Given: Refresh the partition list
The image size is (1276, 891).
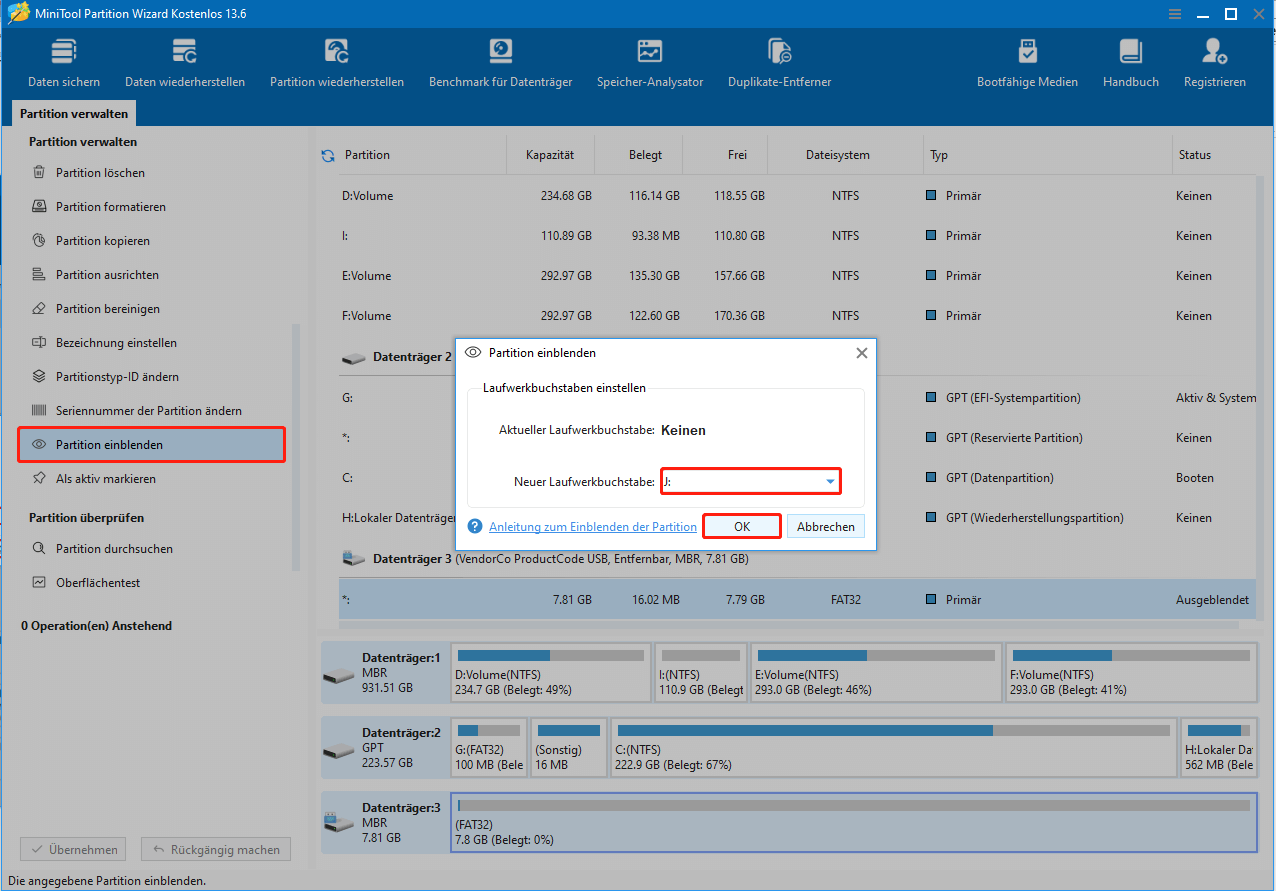Looking at the screenshot, I should tap(329, 155).
